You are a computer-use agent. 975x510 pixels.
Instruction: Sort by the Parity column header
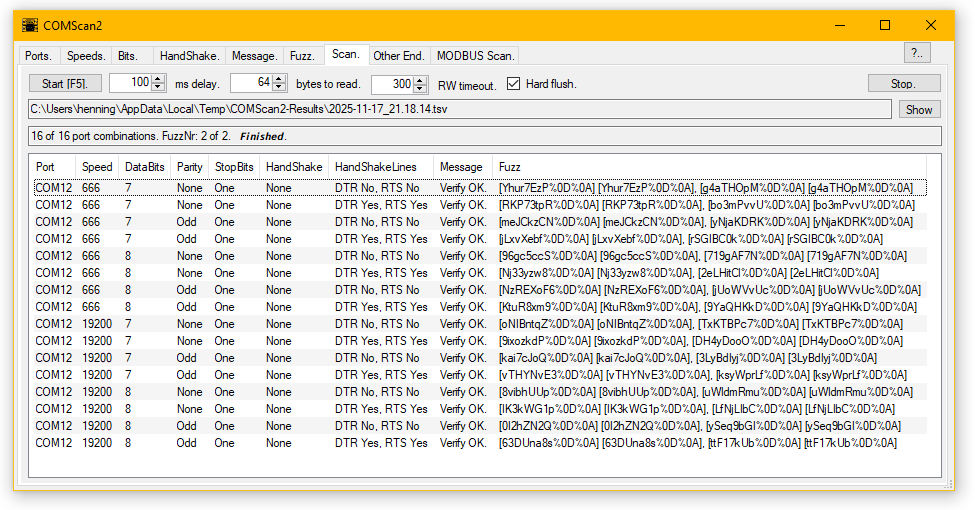tap(190, 167)
